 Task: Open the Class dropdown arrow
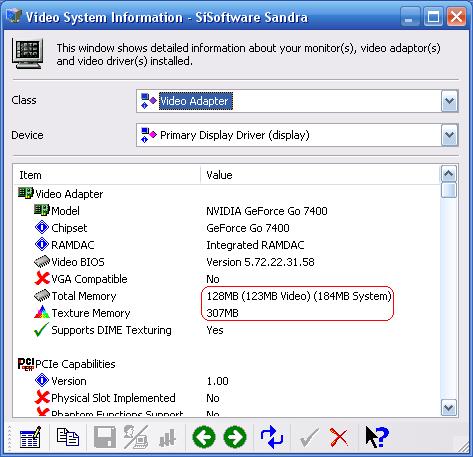point(449,101)
